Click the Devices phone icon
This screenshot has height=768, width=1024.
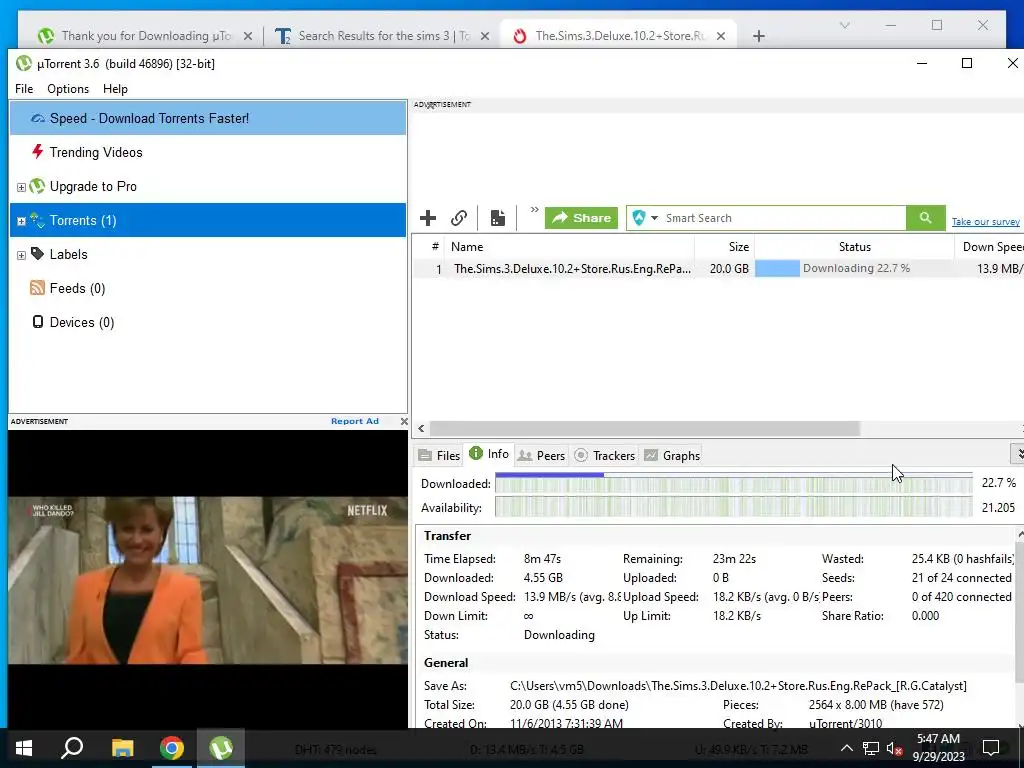38,321
